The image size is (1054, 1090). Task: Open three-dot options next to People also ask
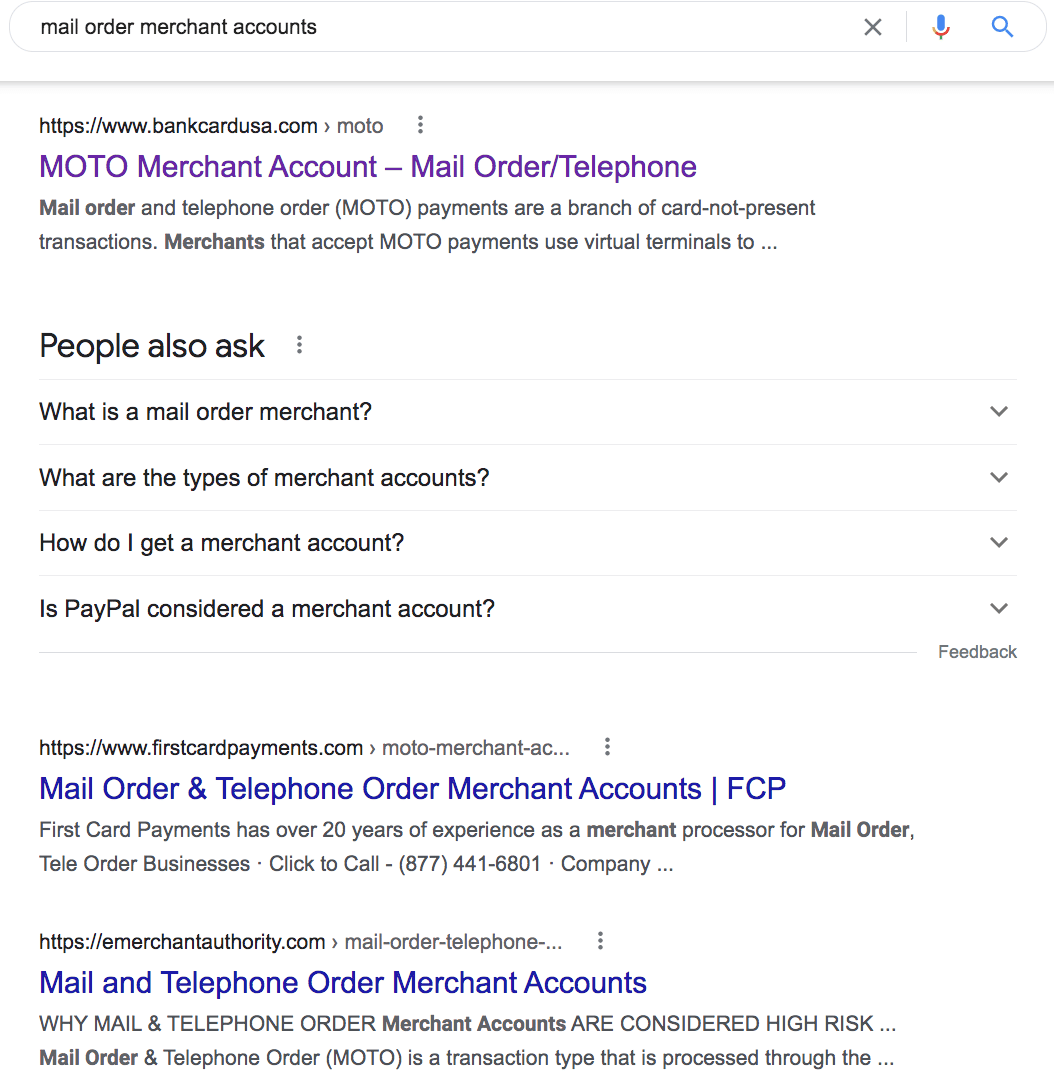click(299, 346)
